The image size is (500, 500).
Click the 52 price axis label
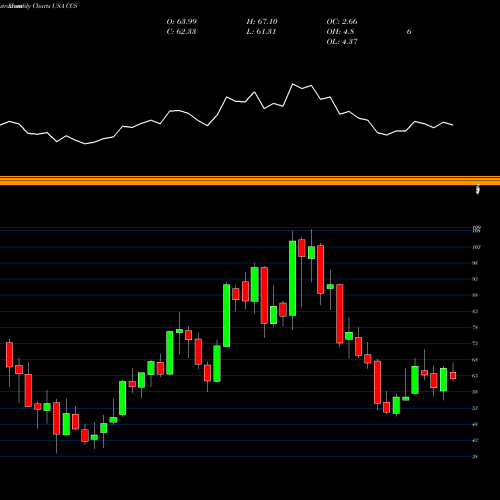pyautogui.click(x=475, y=408)
